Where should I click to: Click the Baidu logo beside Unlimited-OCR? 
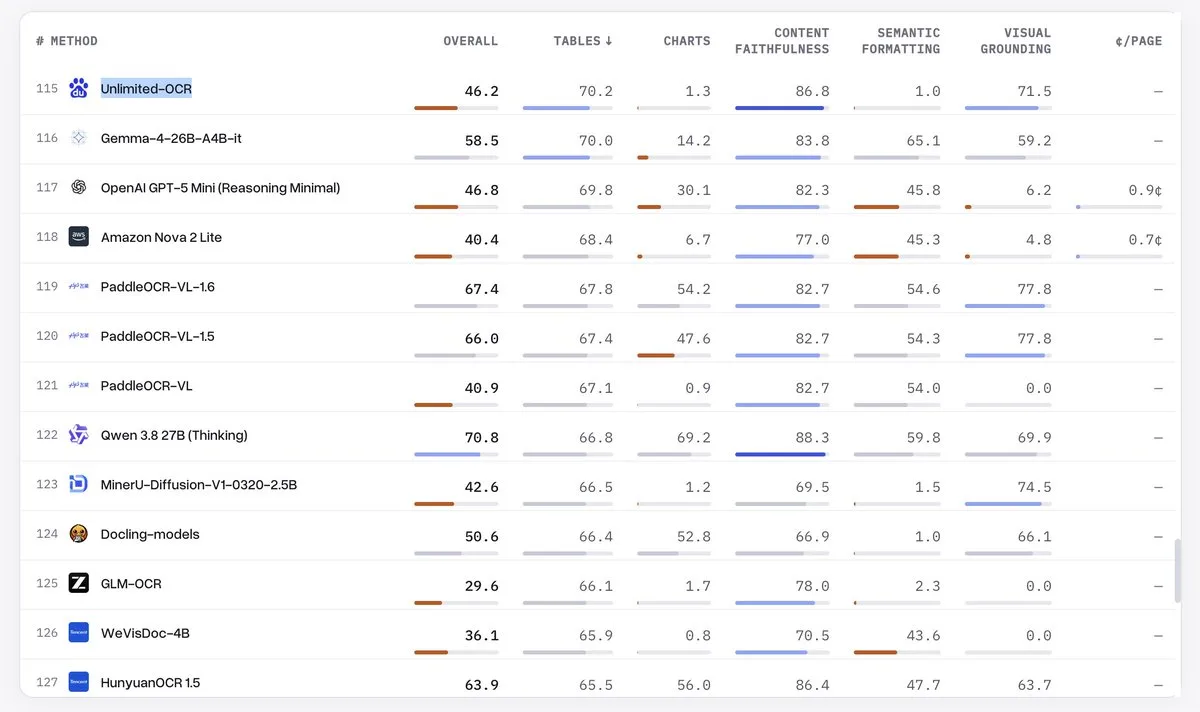(x=79, y=89)
